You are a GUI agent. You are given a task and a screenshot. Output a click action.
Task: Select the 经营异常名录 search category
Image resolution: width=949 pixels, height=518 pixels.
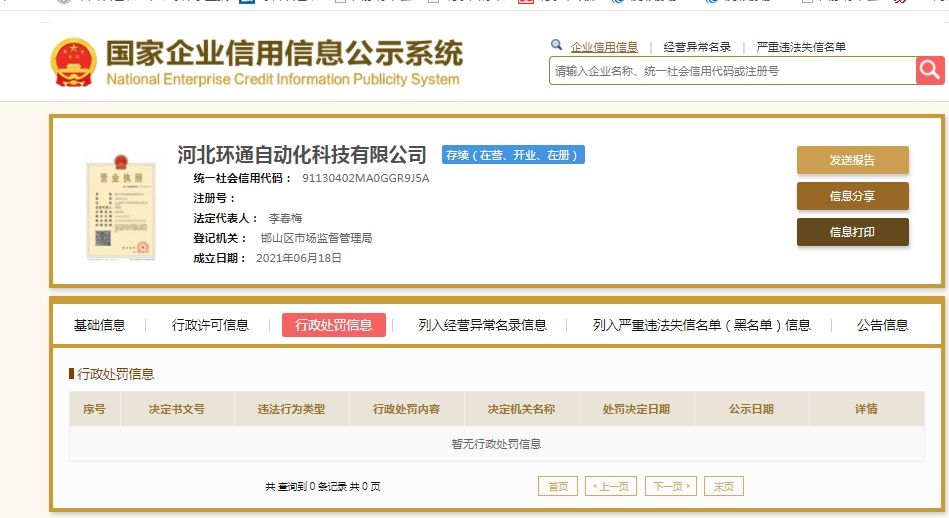(x=697, y=47)
